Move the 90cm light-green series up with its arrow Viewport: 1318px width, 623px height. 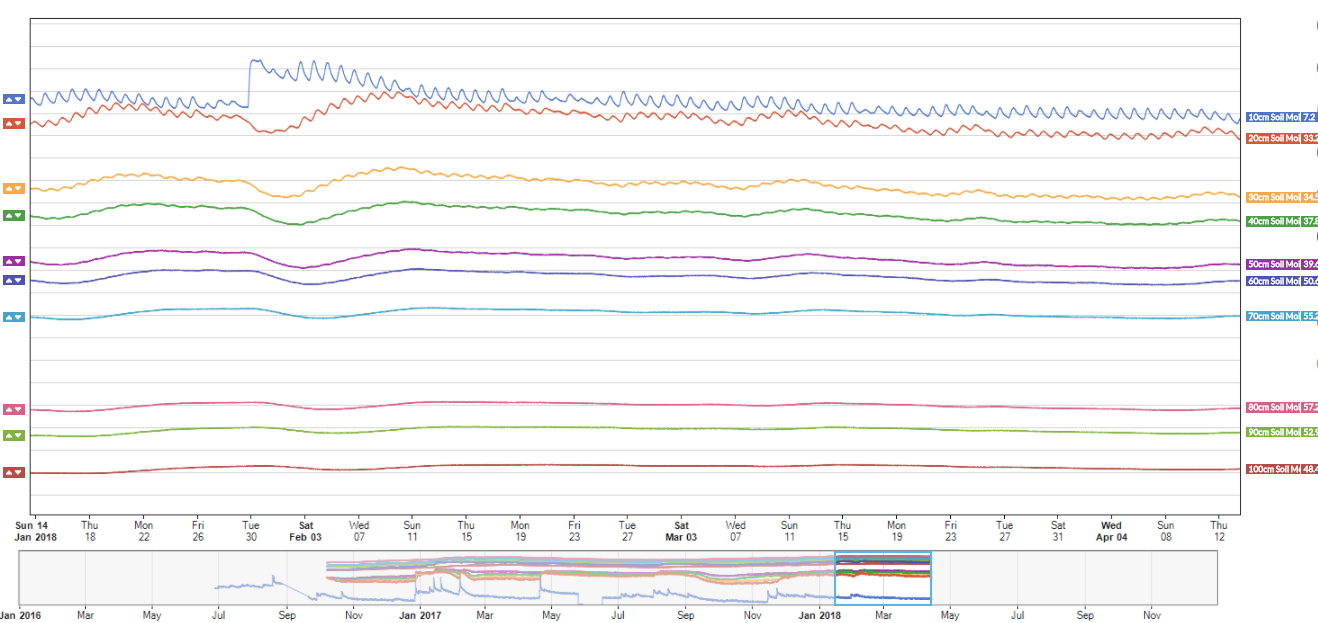pyautogui.click(x=9, y=435)
